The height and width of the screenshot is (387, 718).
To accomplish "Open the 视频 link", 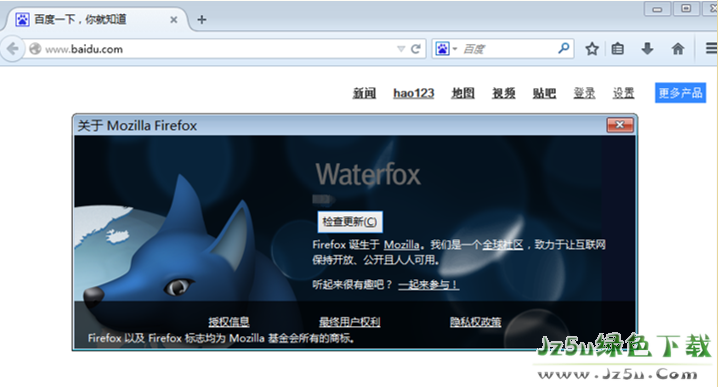I will [x=504, y=93].
